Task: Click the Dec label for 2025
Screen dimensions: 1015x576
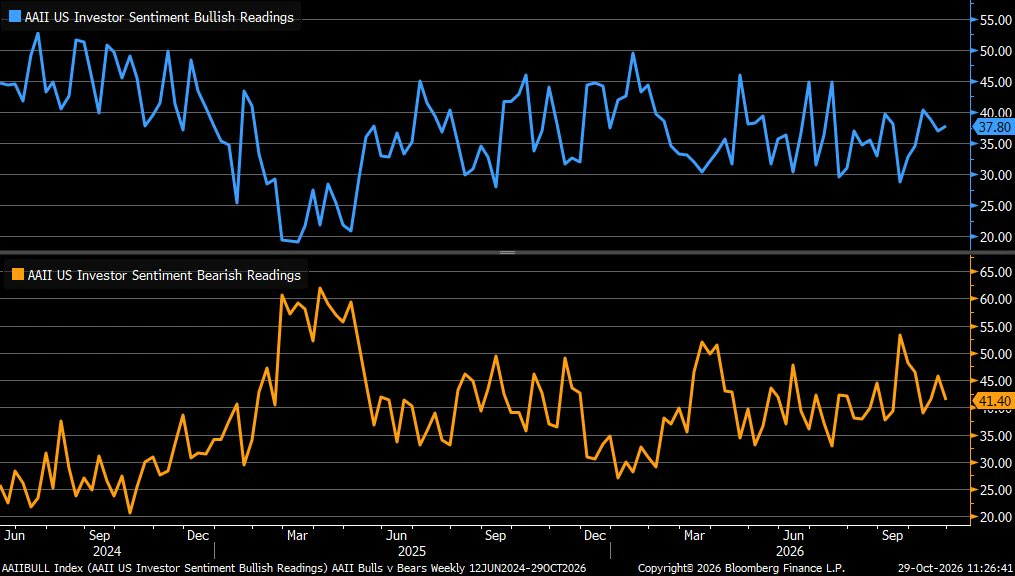Action: (x=594, y=536)
